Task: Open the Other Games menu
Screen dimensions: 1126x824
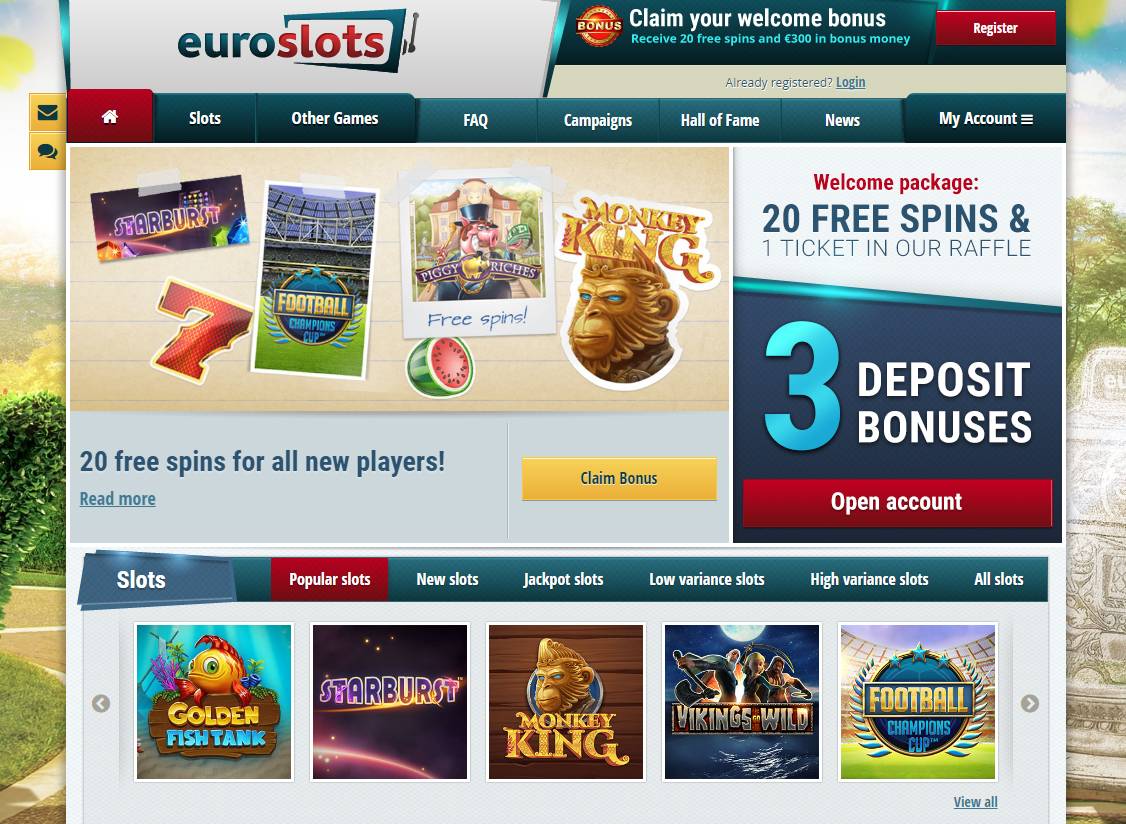Action: click(335, 119)
